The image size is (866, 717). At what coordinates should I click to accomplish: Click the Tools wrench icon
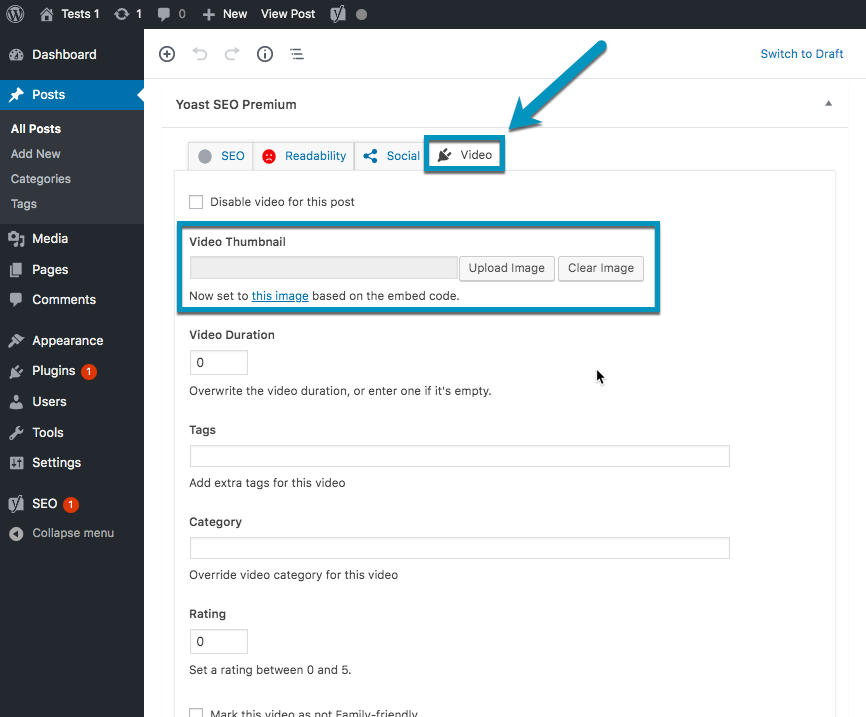point(17,433)
